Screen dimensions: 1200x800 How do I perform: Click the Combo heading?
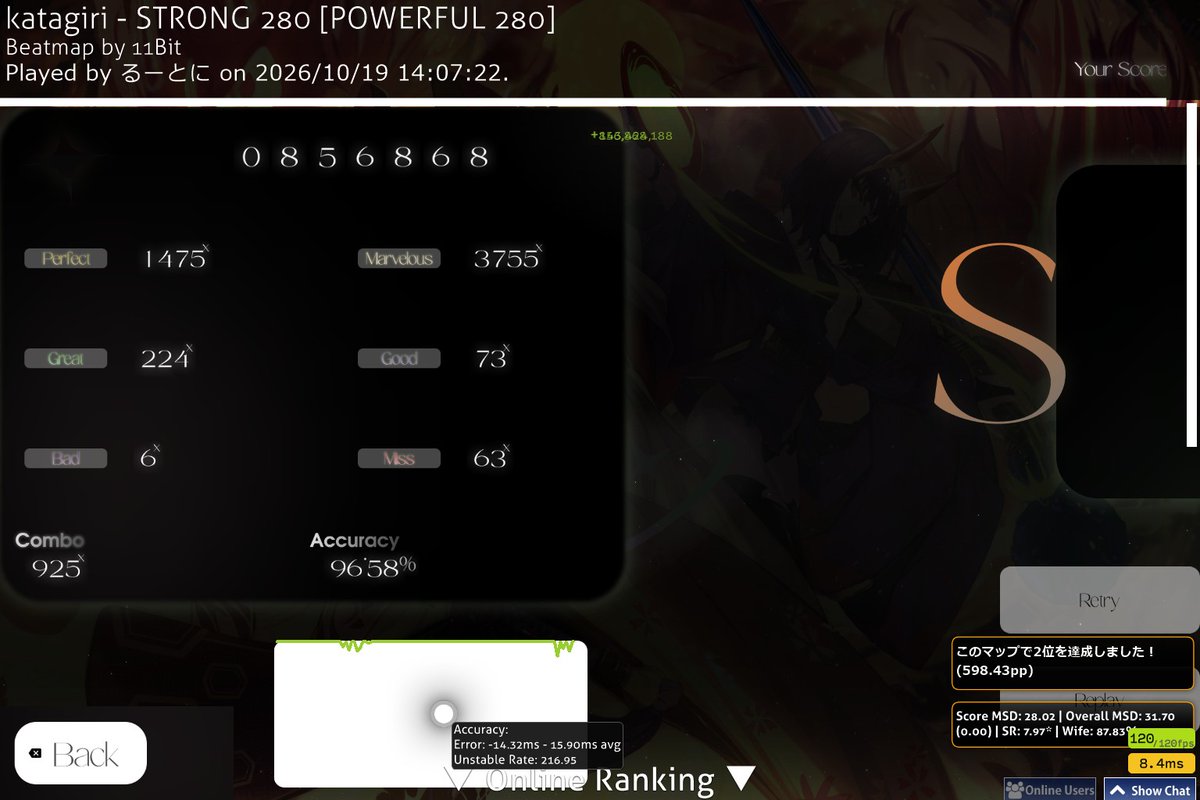pyautogui.click(x=50, y=540)
